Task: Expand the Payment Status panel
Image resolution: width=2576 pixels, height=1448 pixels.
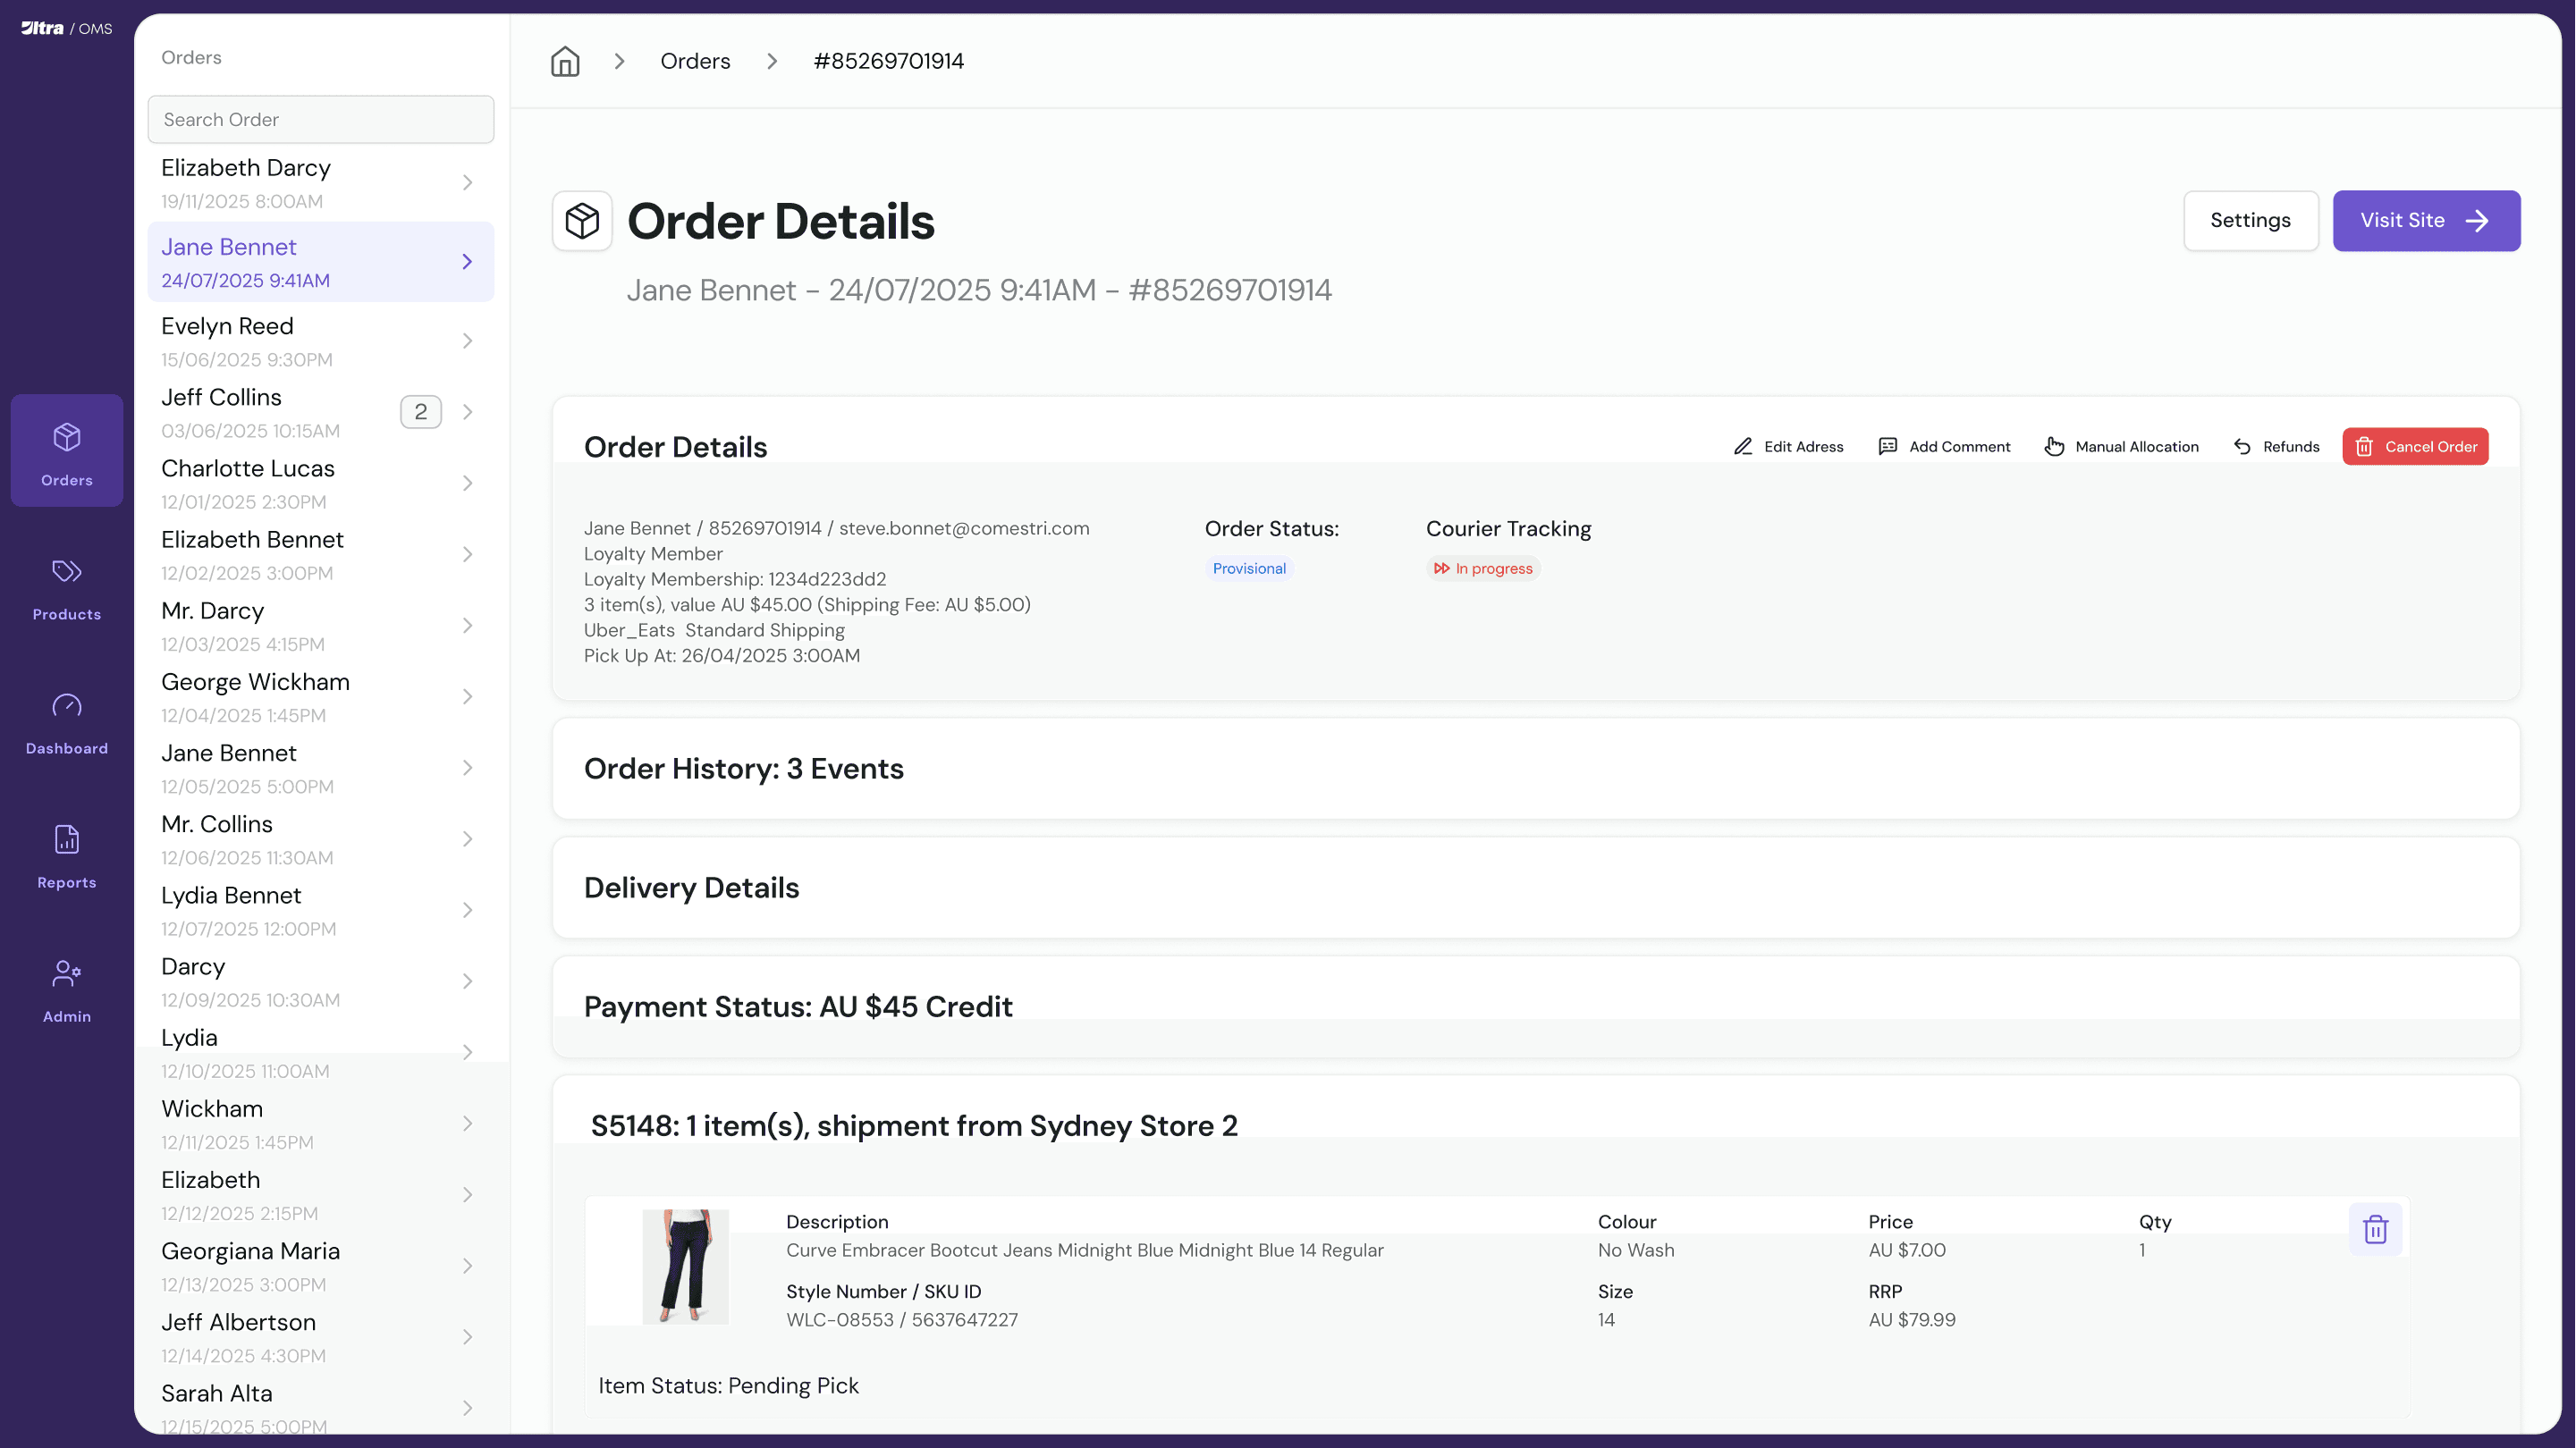Action: coord(1535,1006)
